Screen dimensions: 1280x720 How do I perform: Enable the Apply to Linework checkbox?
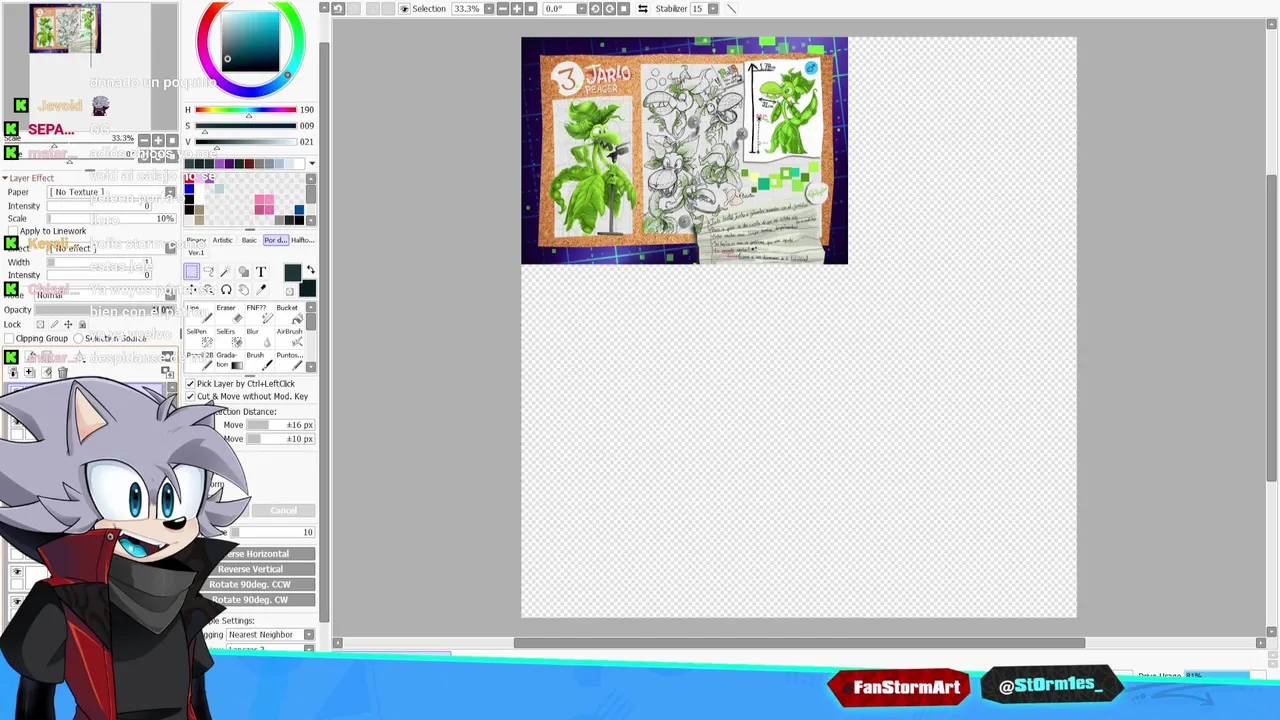pos(13,231)
